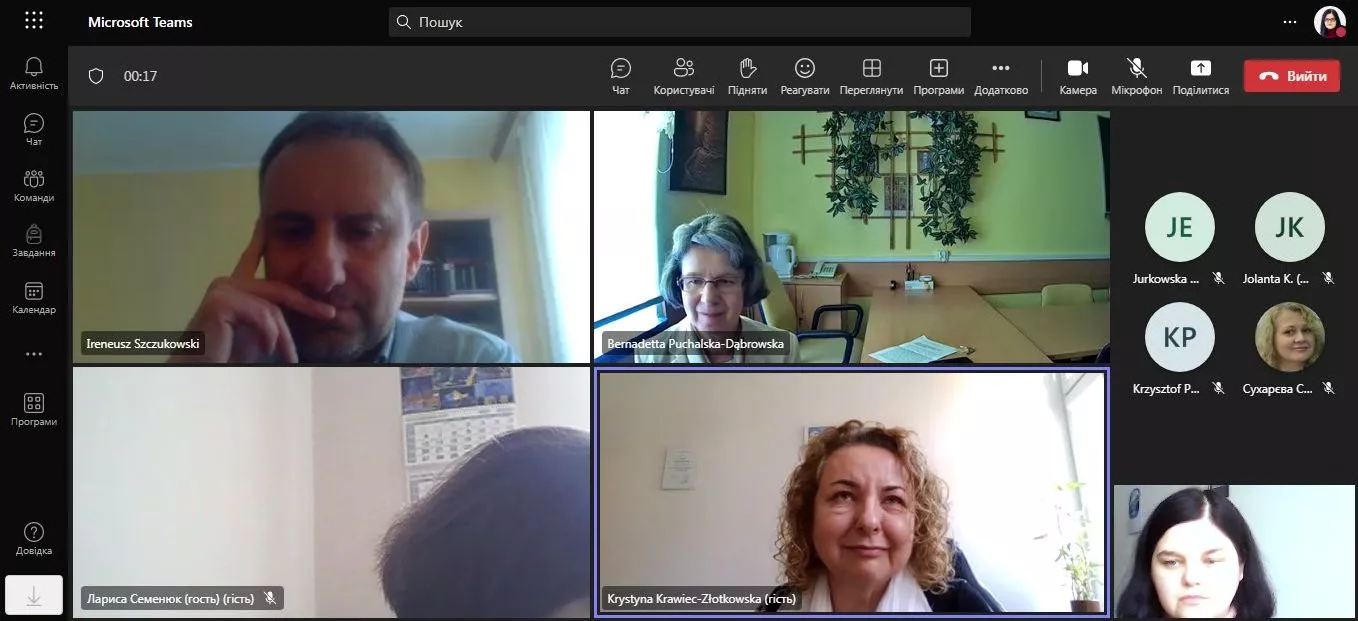This screenshot has height=621, width=1358.
Task: Leave the meeting with Вийти button
Action: [1291, 76]
